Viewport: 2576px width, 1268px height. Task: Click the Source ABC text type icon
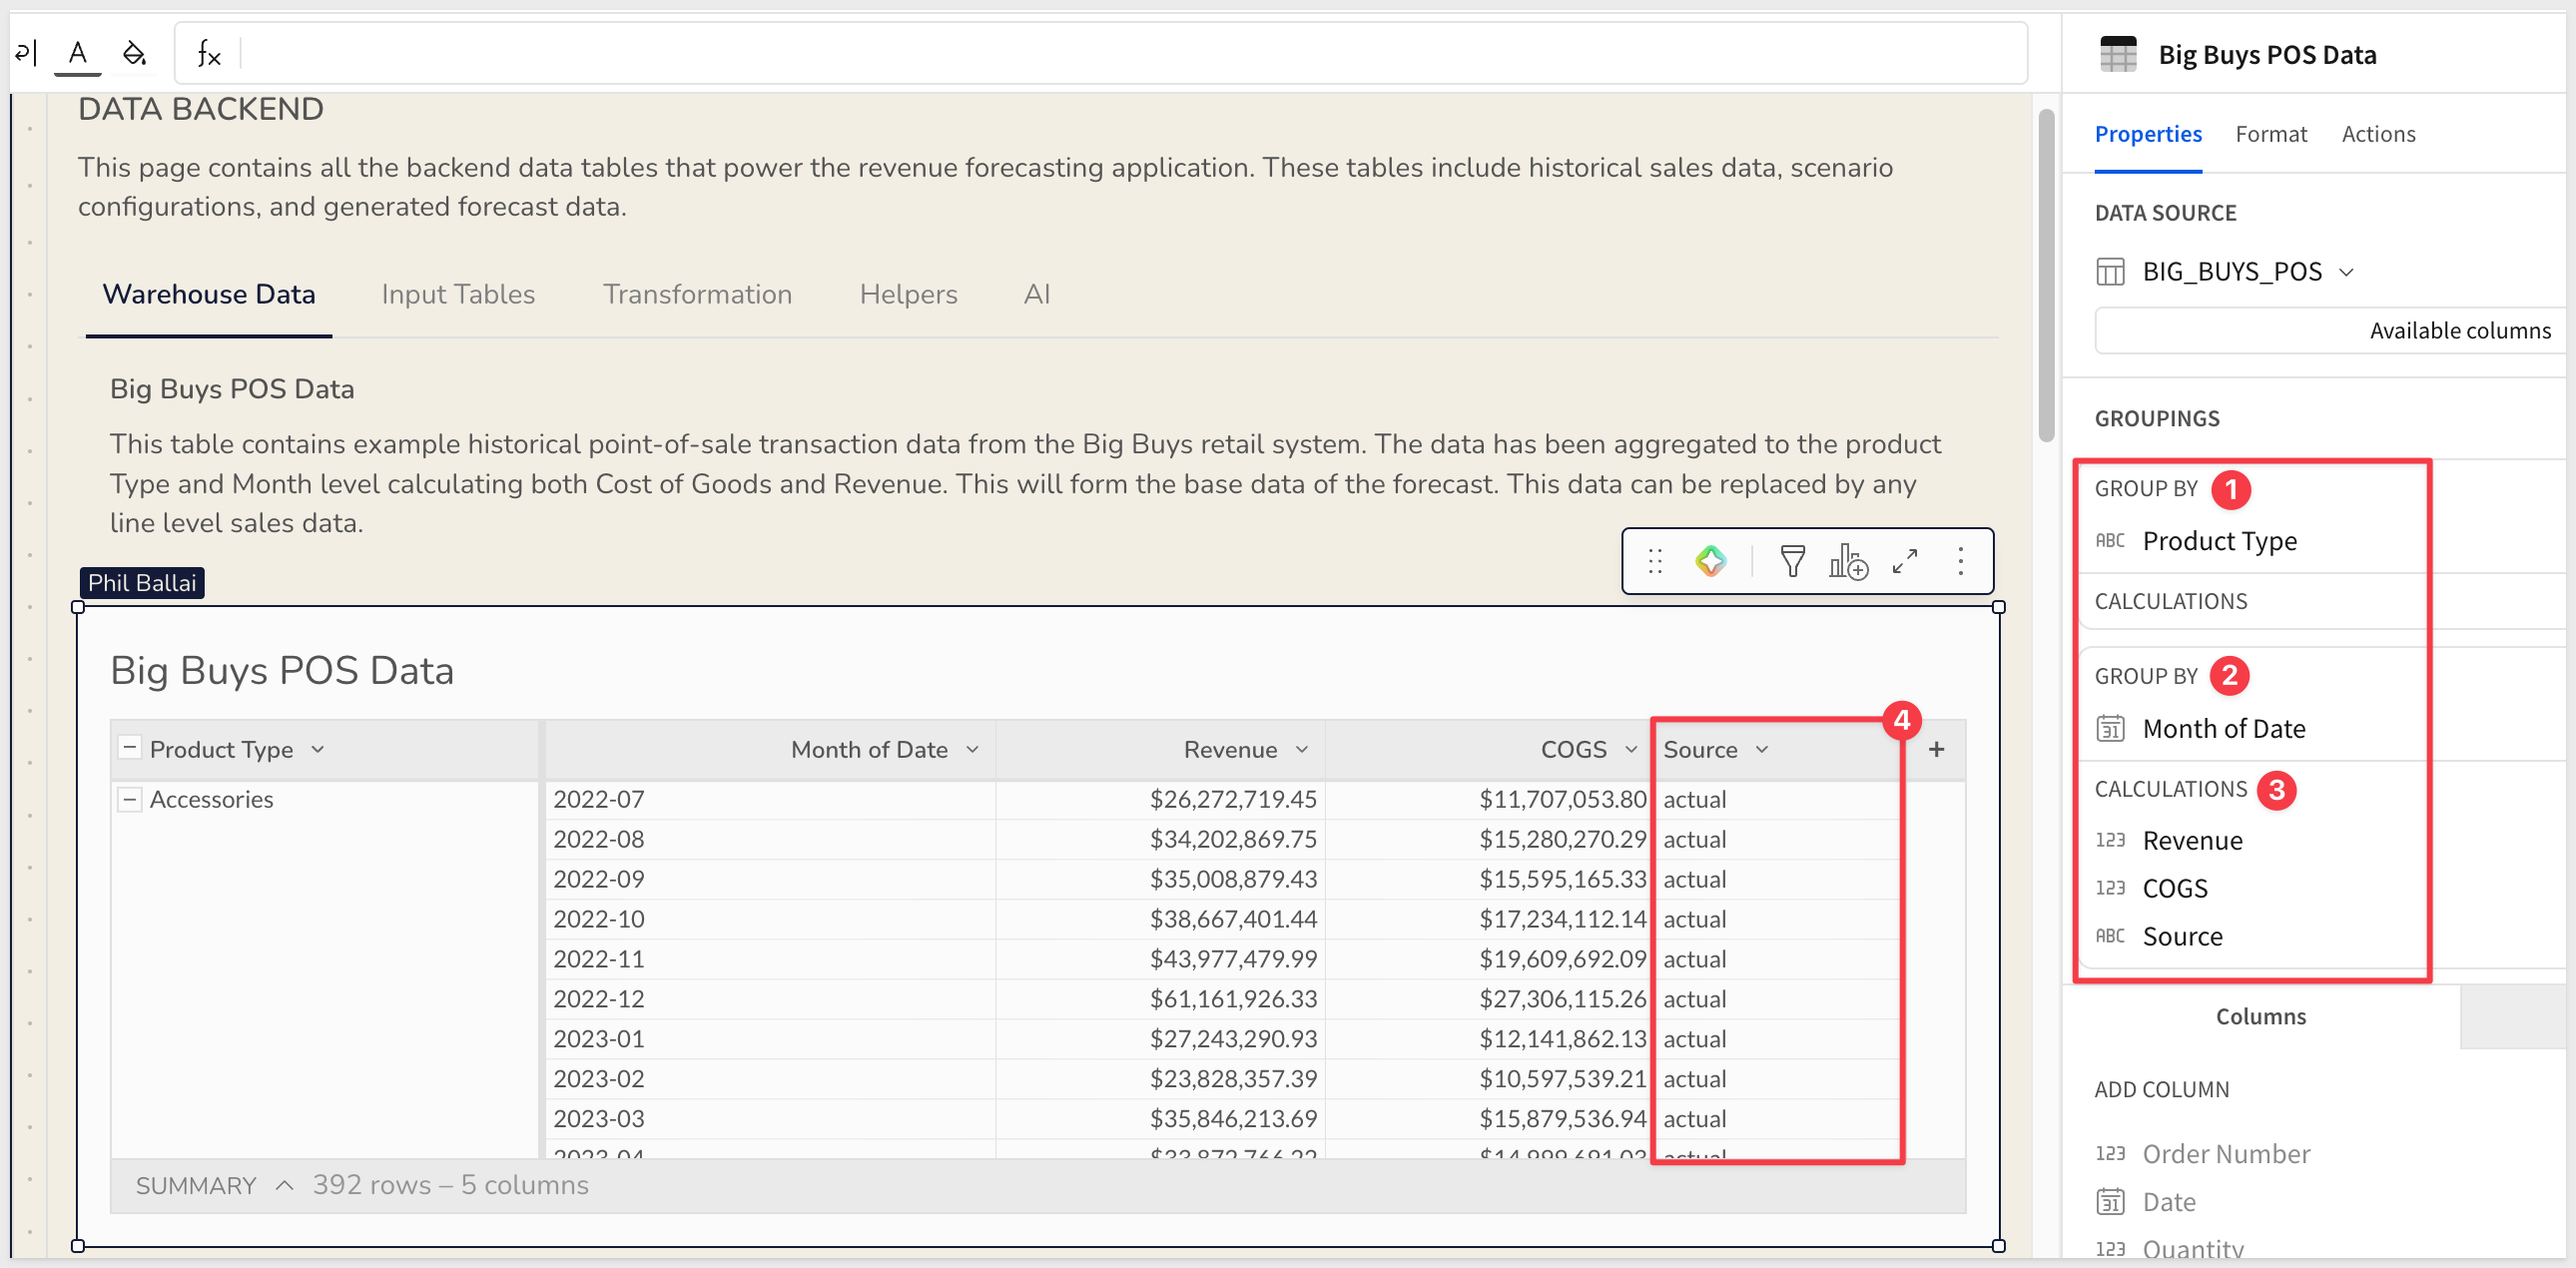(x=2110, y=937)
